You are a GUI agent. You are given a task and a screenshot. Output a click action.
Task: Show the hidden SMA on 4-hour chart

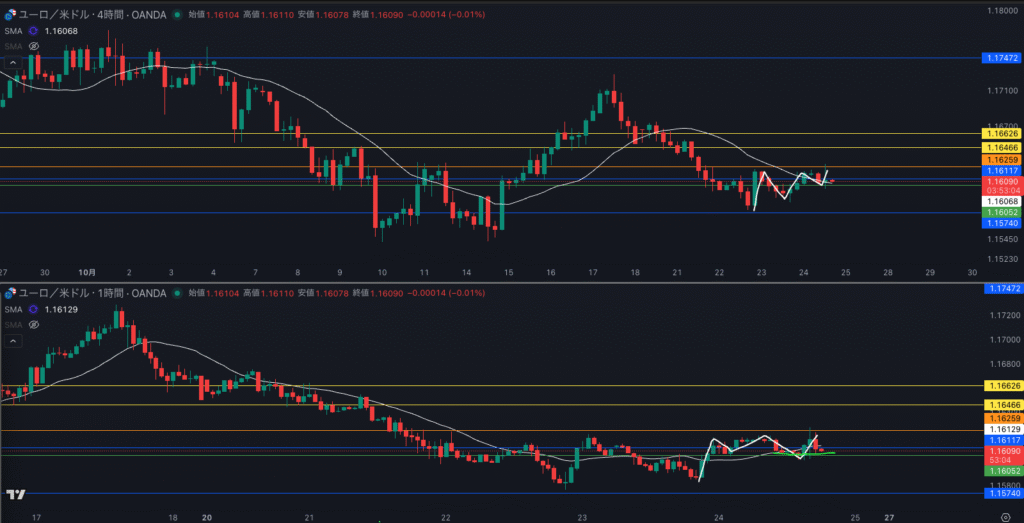point(33,46)
